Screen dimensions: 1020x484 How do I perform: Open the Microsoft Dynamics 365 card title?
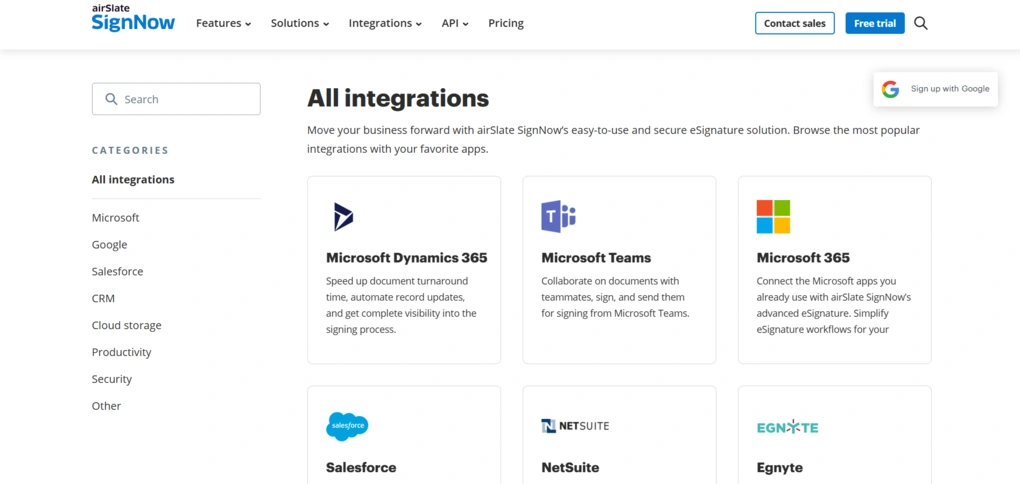(407, 258)
